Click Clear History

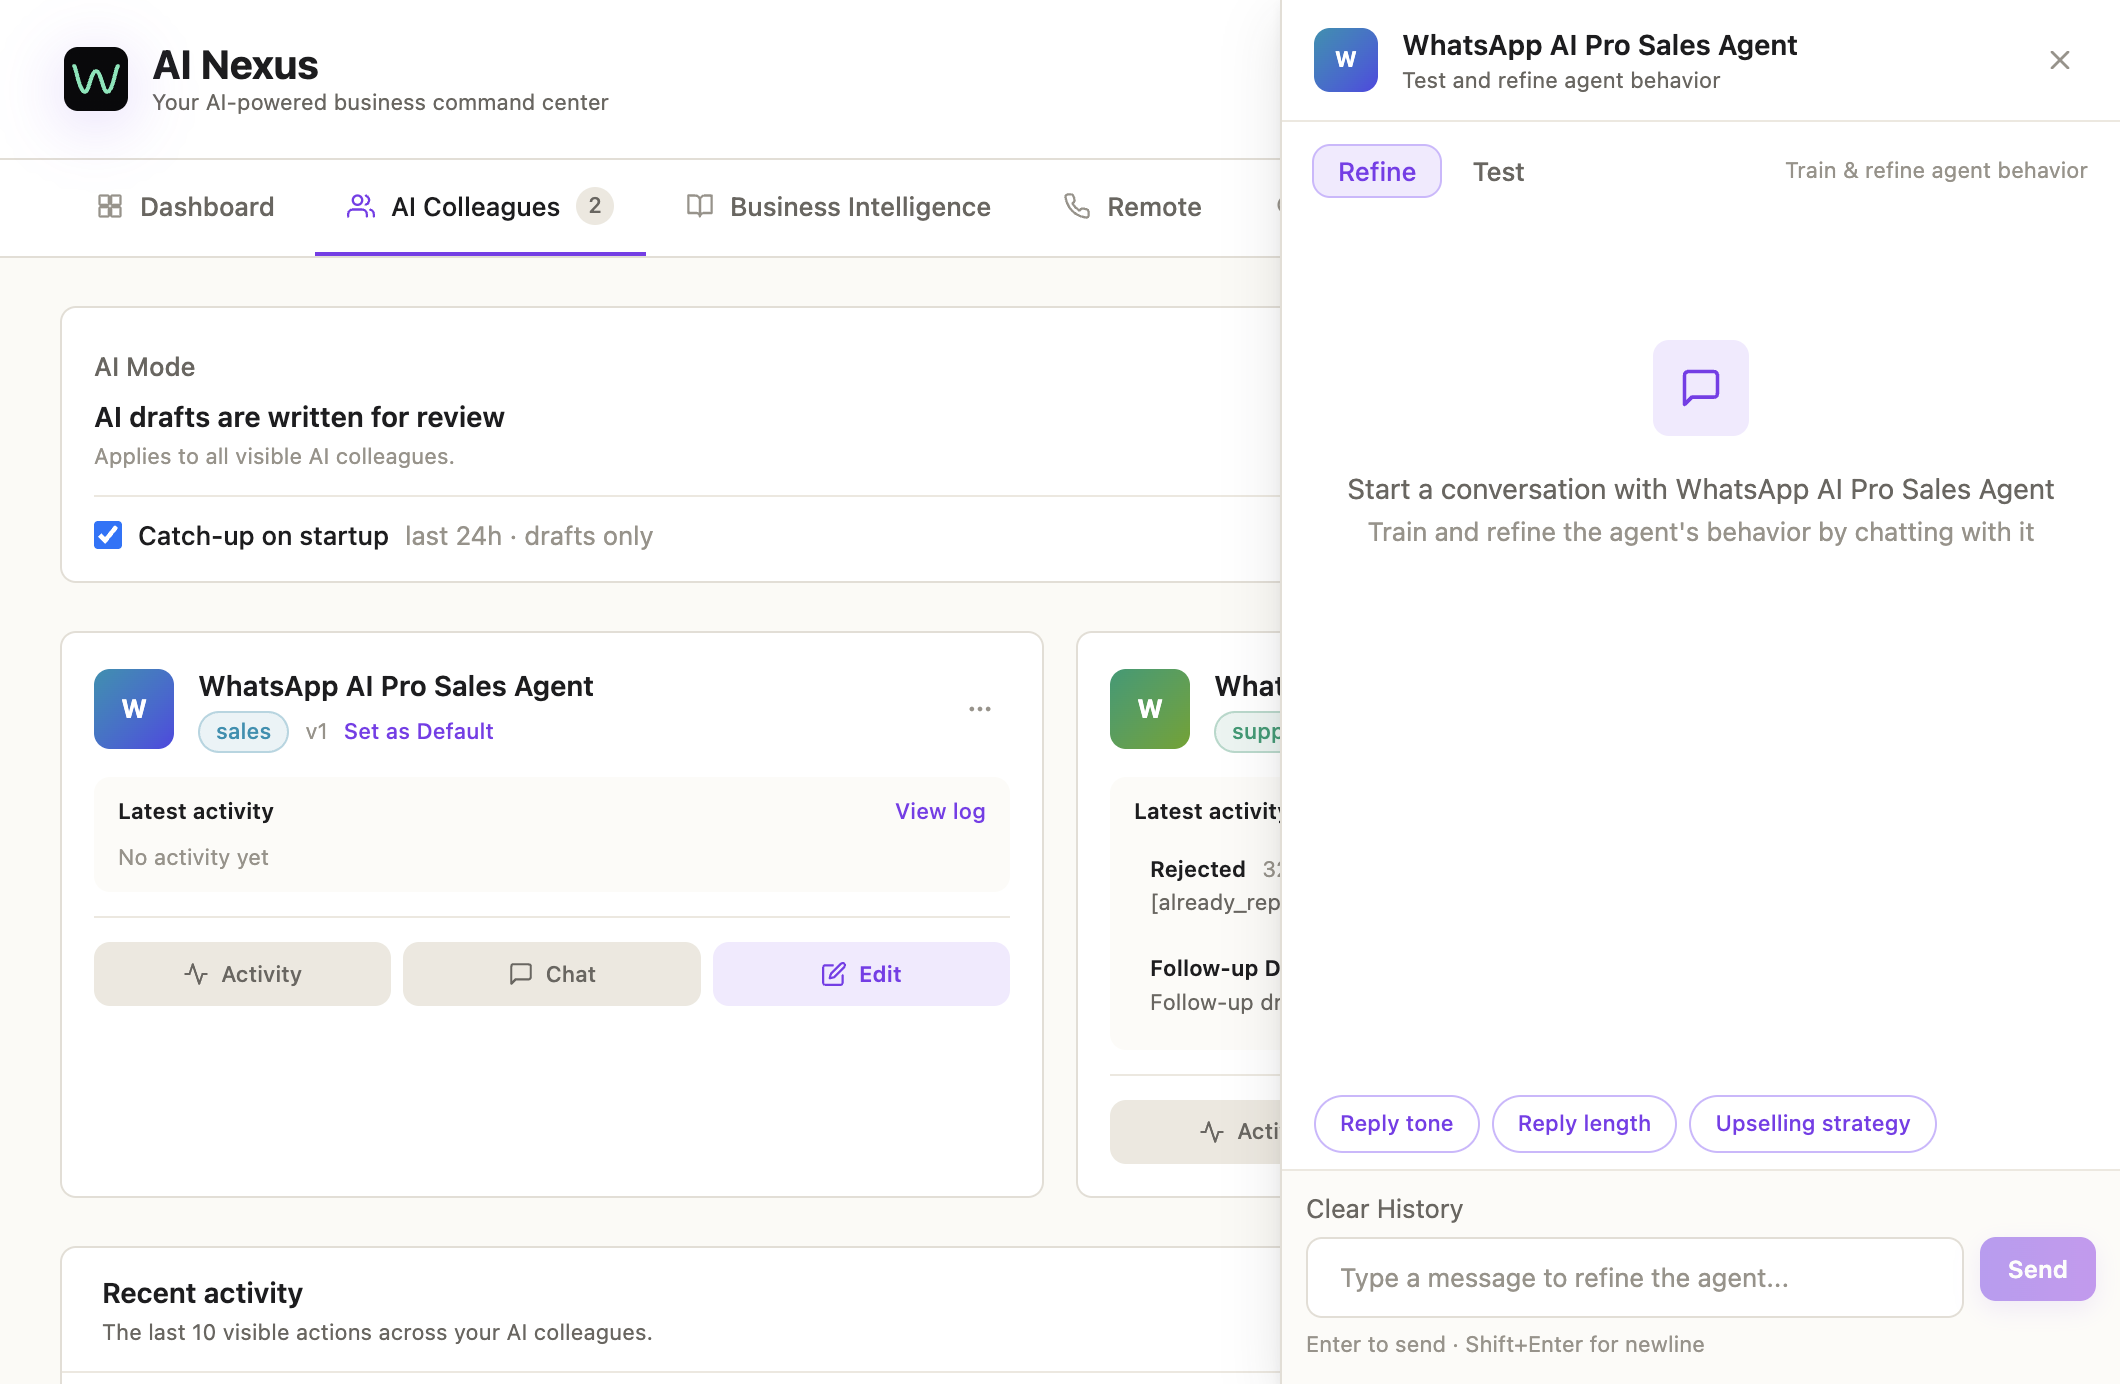click(1385, 1209)
